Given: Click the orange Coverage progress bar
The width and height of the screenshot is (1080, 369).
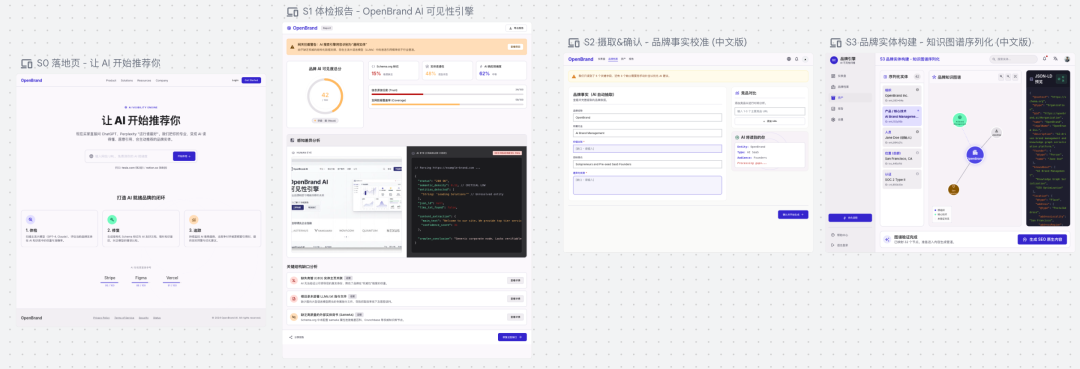Looking at the screenshot, I should click(x=415, y=104).
